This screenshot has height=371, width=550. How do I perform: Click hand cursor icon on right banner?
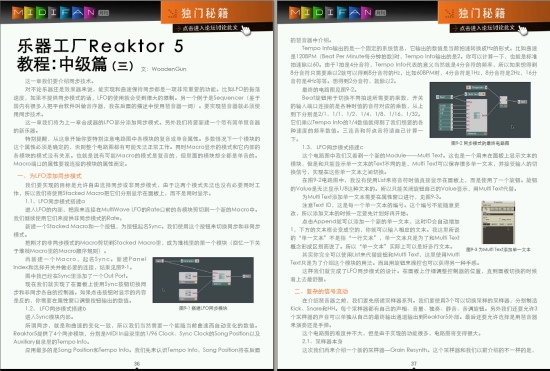(523, 30)
